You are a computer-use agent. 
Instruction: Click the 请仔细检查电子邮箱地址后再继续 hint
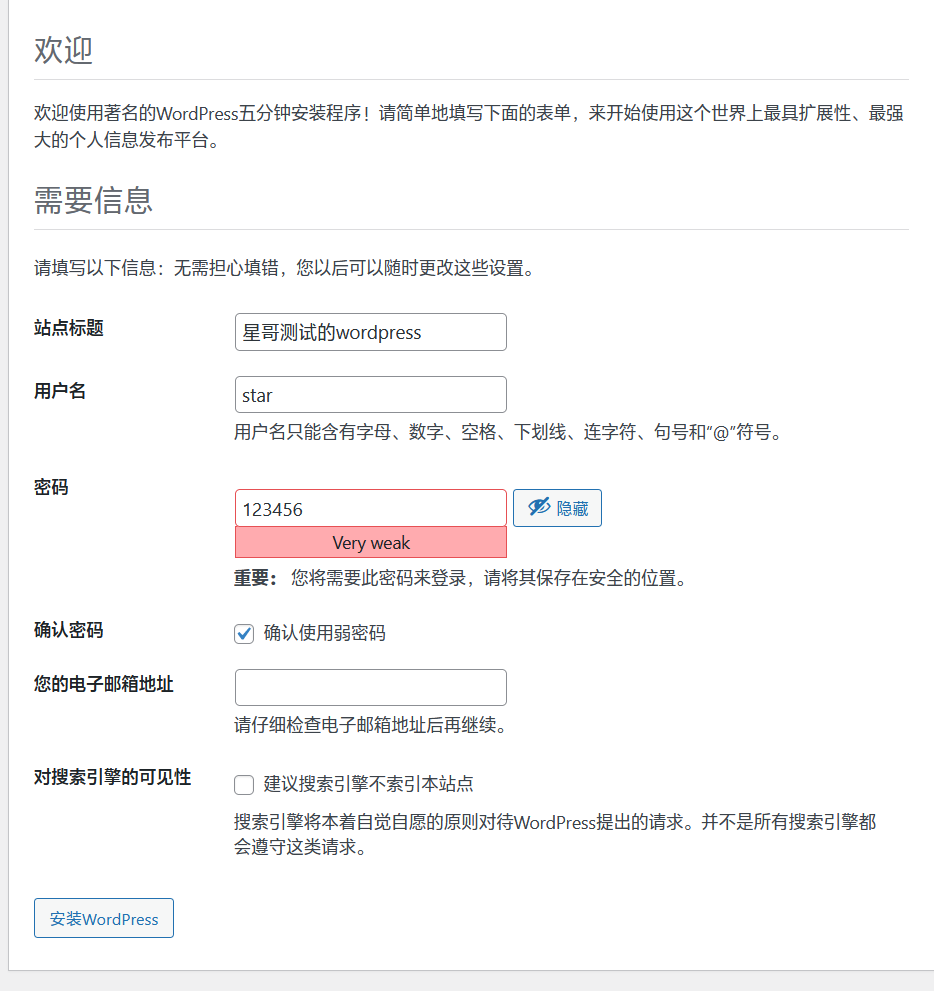(x=372, y=725)
